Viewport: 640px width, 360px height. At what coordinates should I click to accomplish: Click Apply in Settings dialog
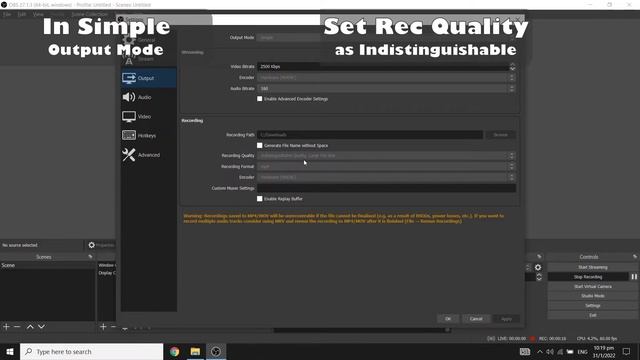(506, 319)
